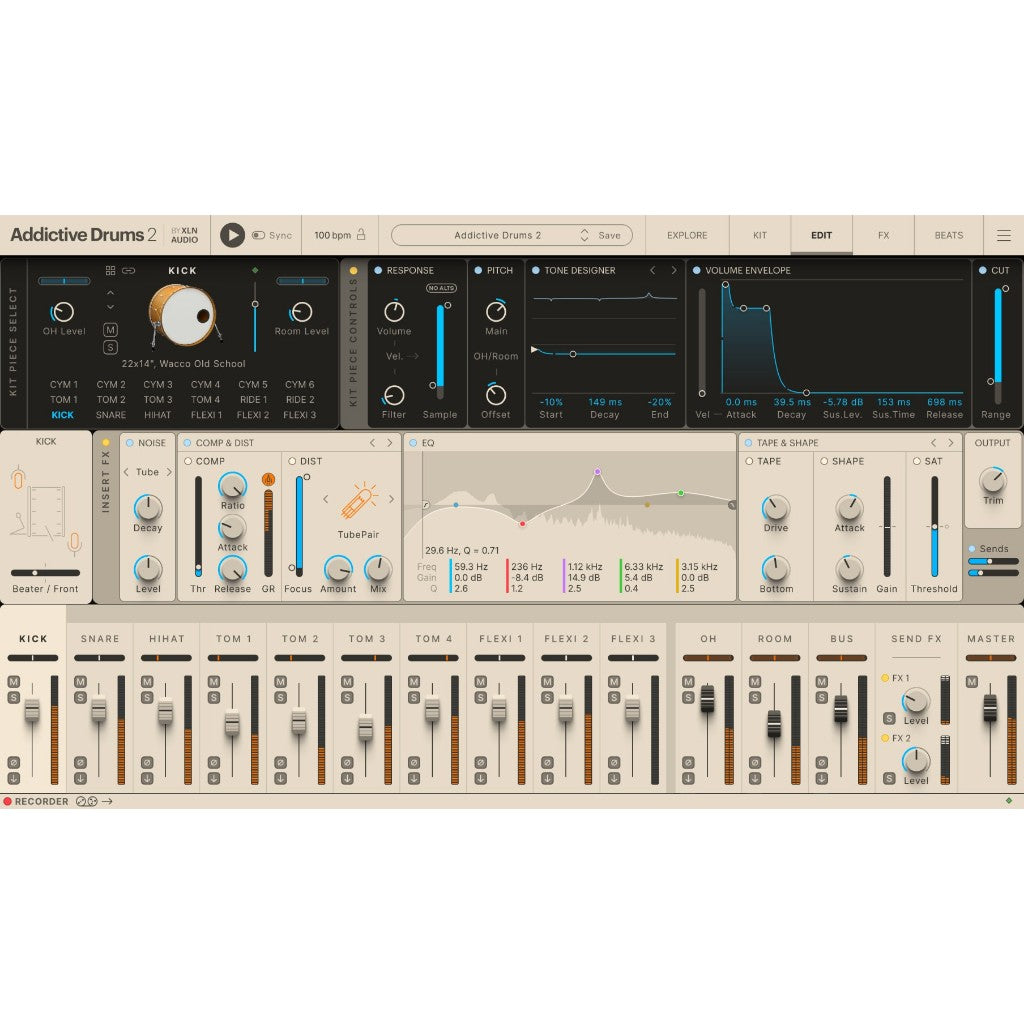Click the Save button
The image size is (1024, 1024).
pyautogui.click(x=608, y=235)
